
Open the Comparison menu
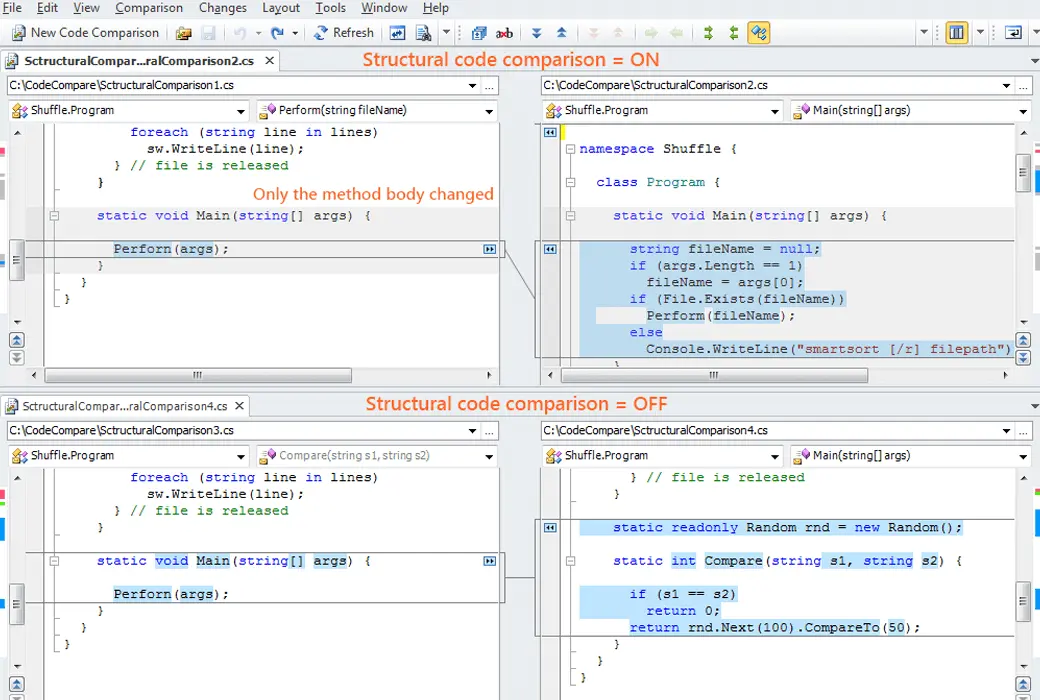coord(149,8)
